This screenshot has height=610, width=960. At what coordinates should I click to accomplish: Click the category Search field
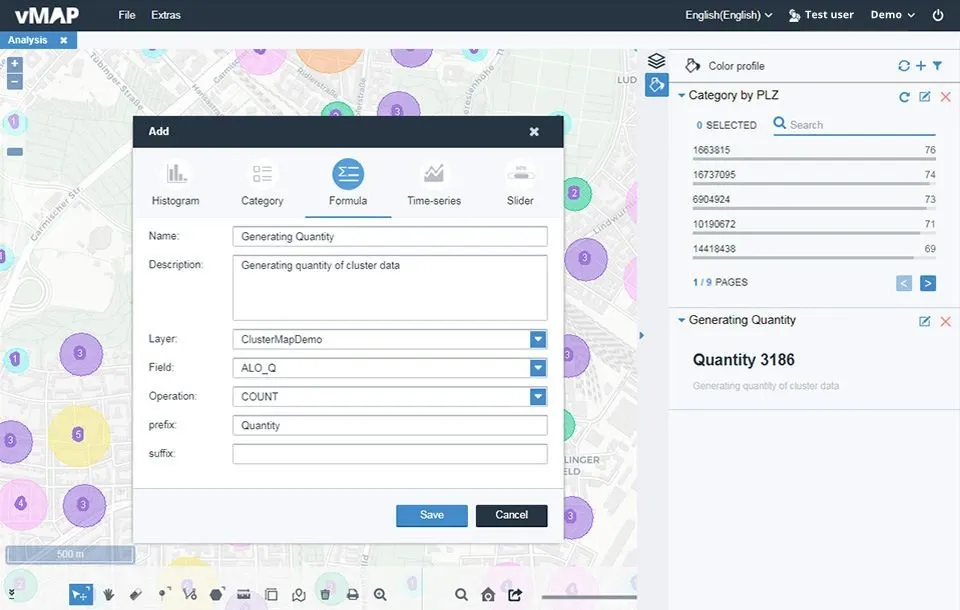point(855,124)
